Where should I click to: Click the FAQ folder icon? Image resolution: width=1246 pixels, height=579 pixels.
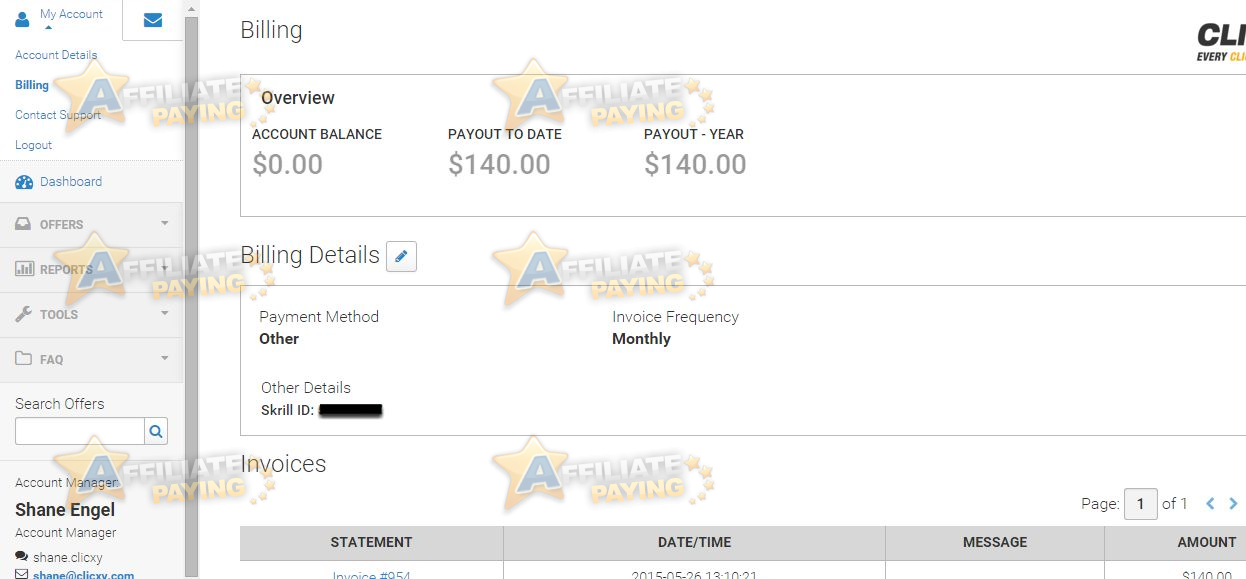click(23, 358)
